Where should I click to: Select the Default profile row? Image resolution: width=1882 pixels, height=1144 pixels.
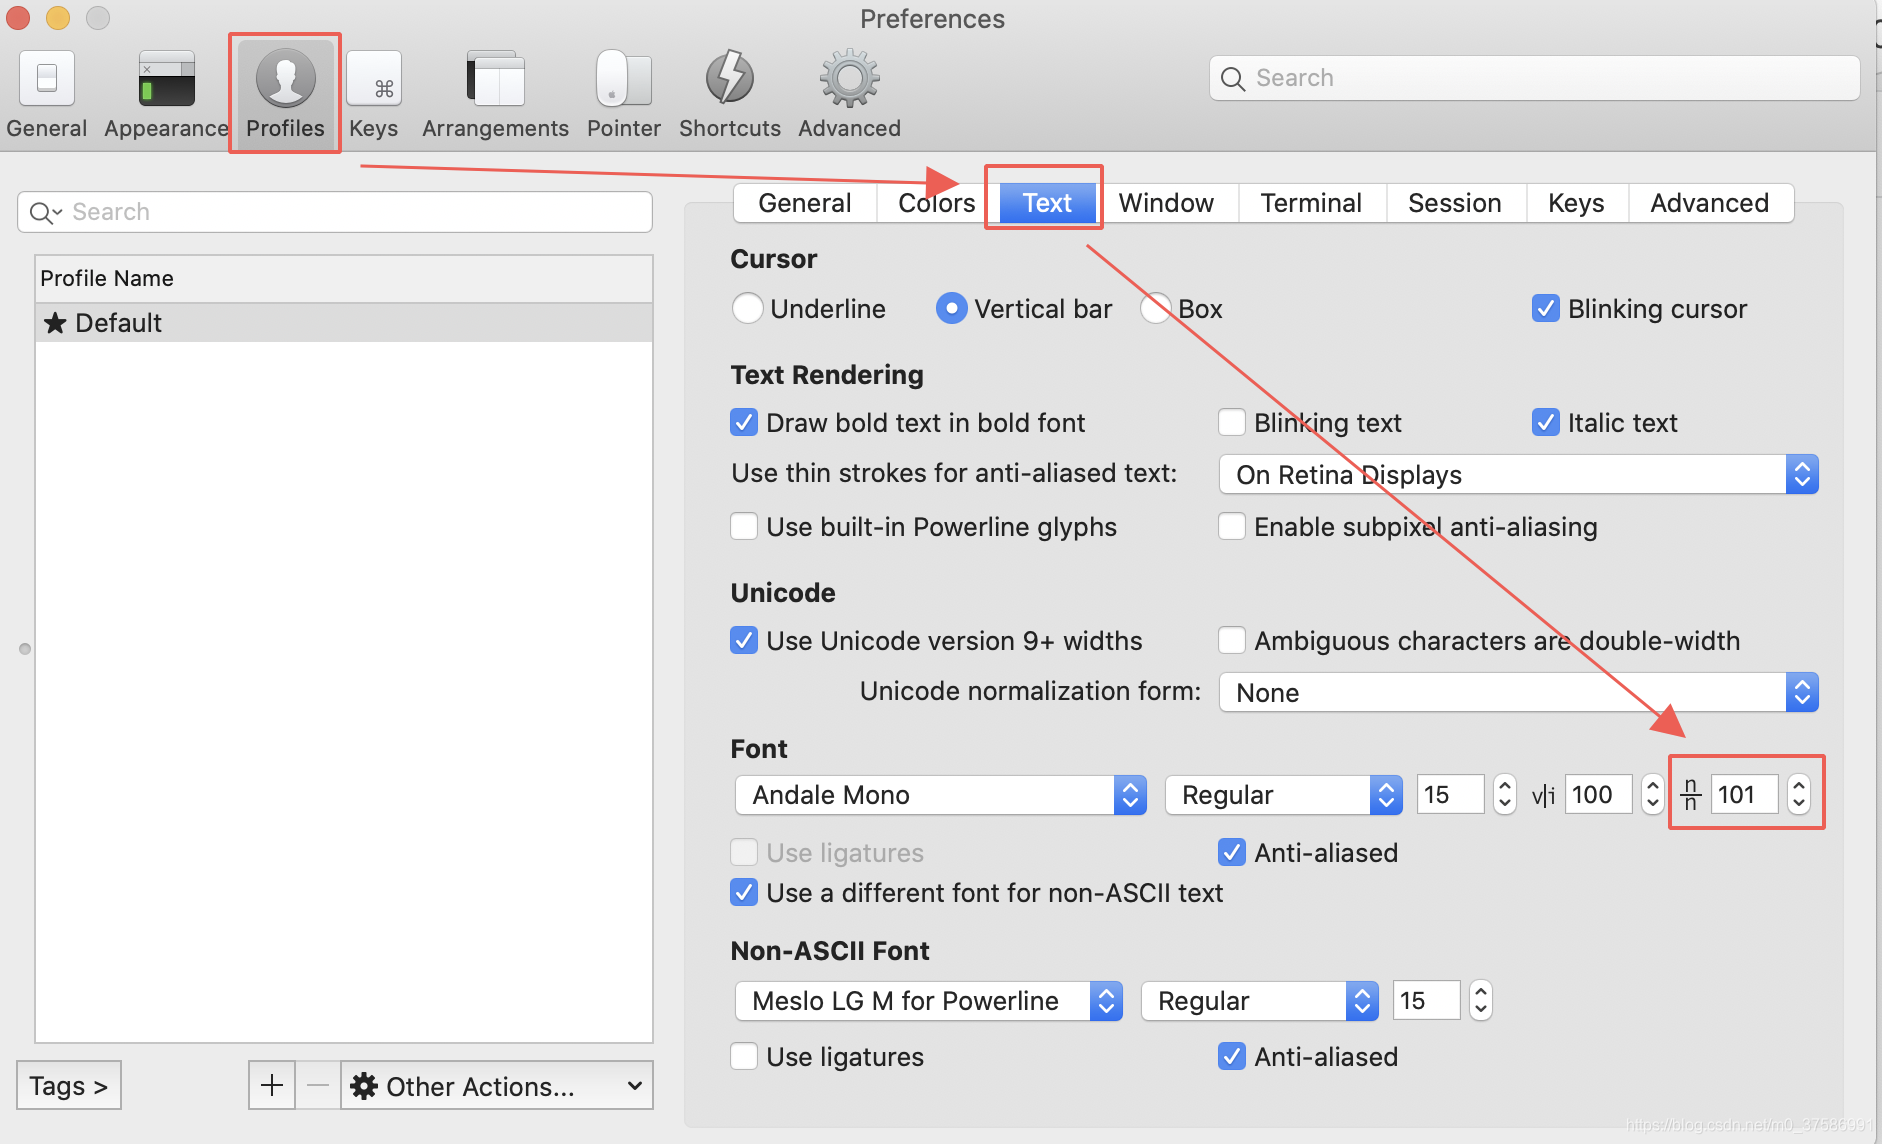click(x=344, y=323)
